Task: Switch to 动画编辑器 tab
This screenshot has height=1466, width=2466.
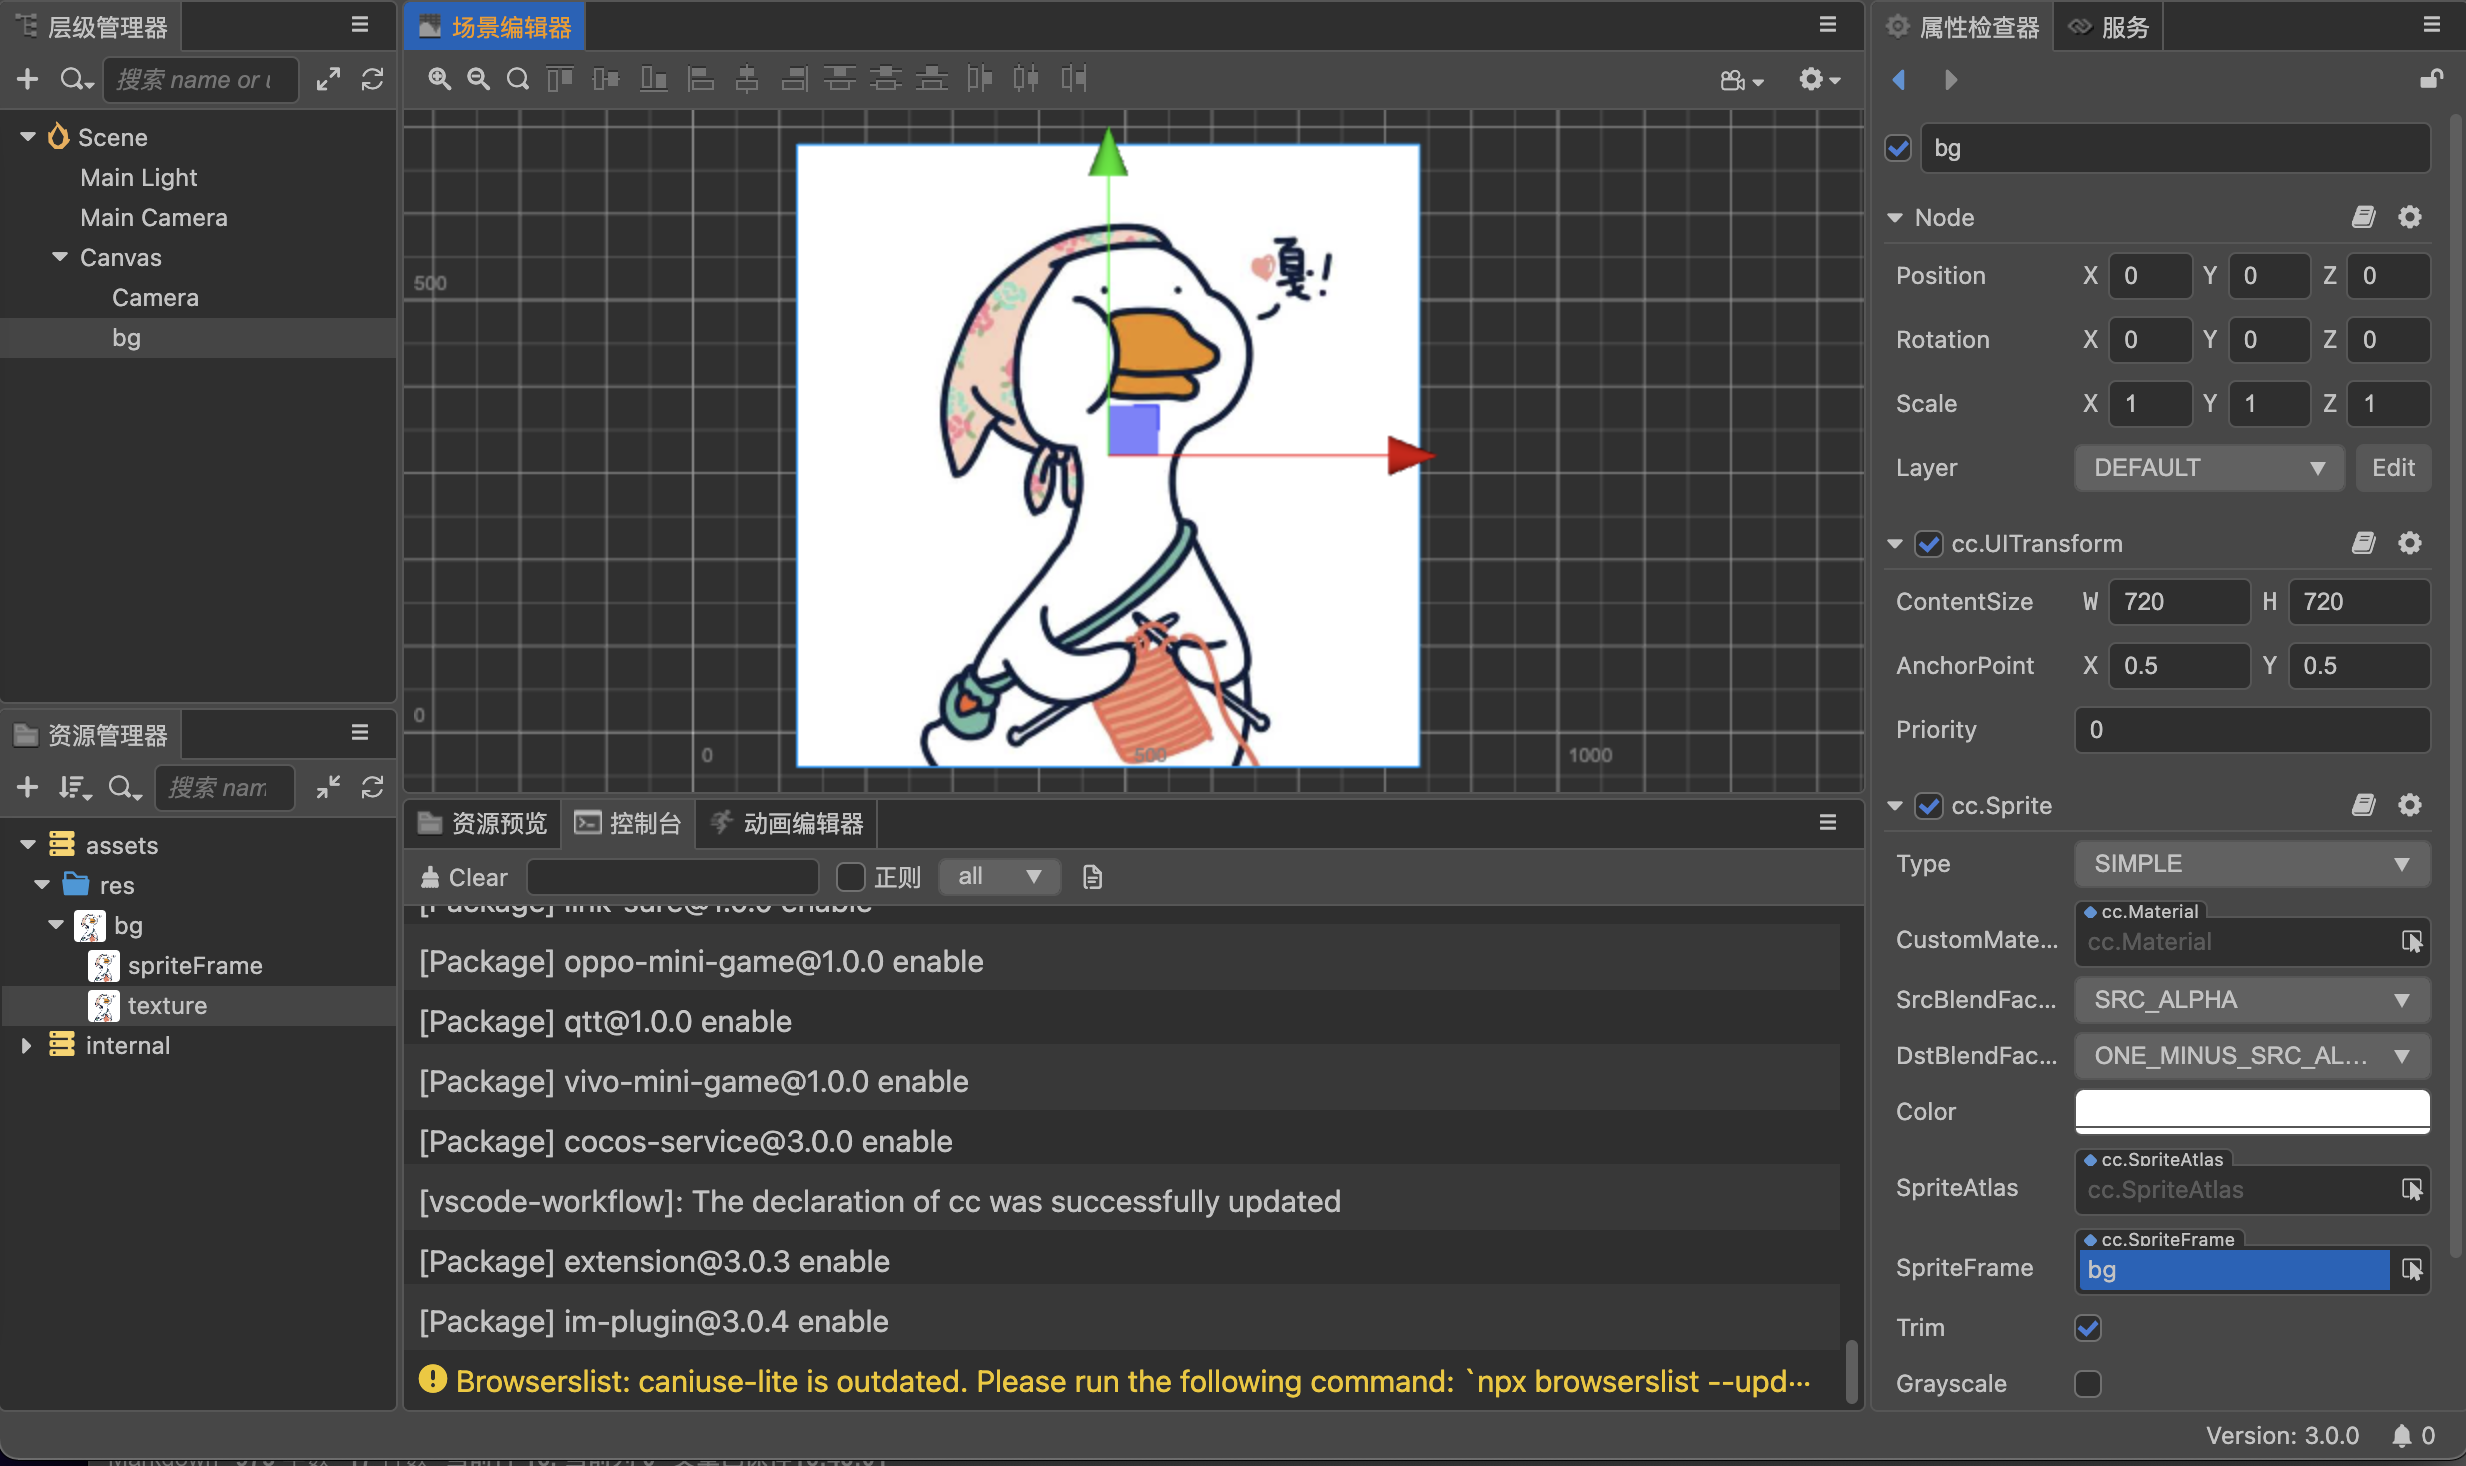Action: pyautogui.click(x=786, y=823)
